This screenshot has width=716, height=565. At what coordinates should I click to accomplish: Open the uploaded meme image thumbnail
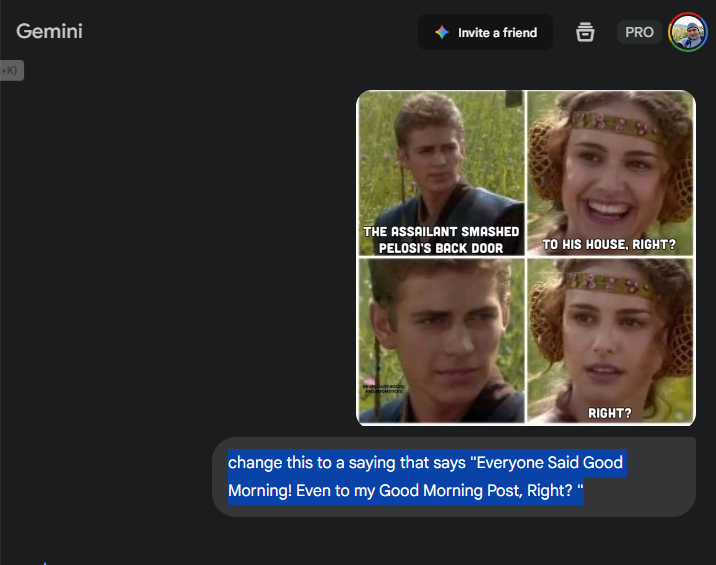pos(526,258)
